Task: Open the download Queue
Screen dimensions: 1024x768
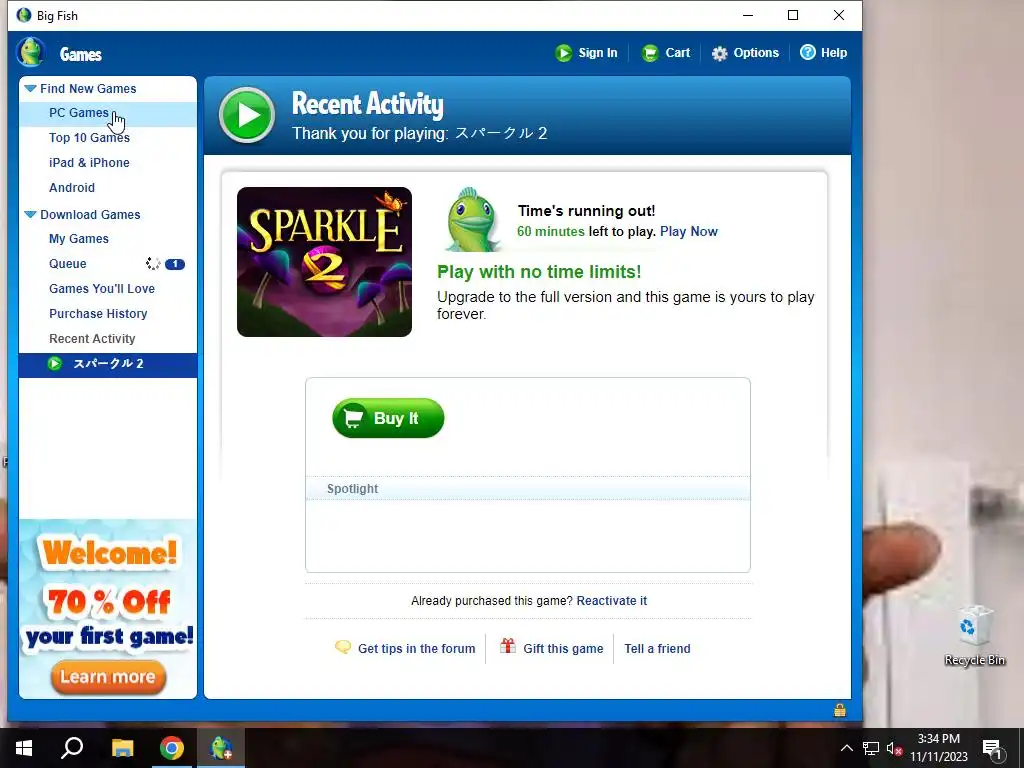Action: click(68, 264)
